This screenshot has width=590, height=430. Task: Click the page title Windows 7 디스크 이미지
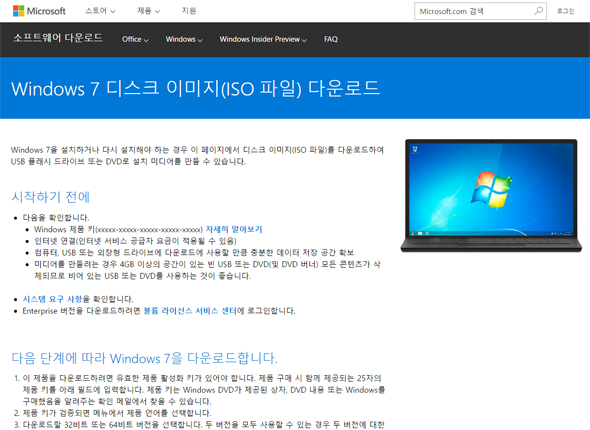pyautogui.click(x=195, y=89)
